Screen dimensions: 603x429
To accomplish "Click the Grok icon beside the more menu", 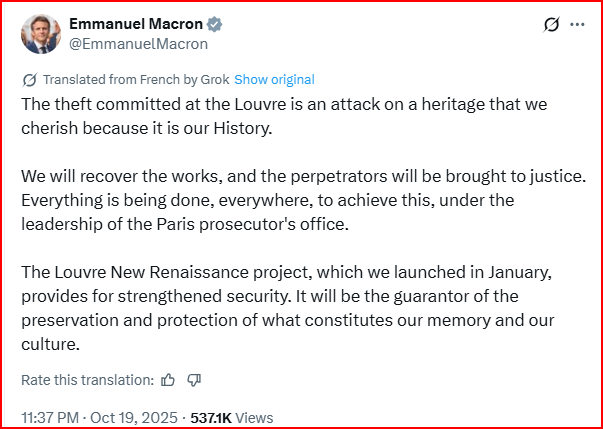I will 548,24.
